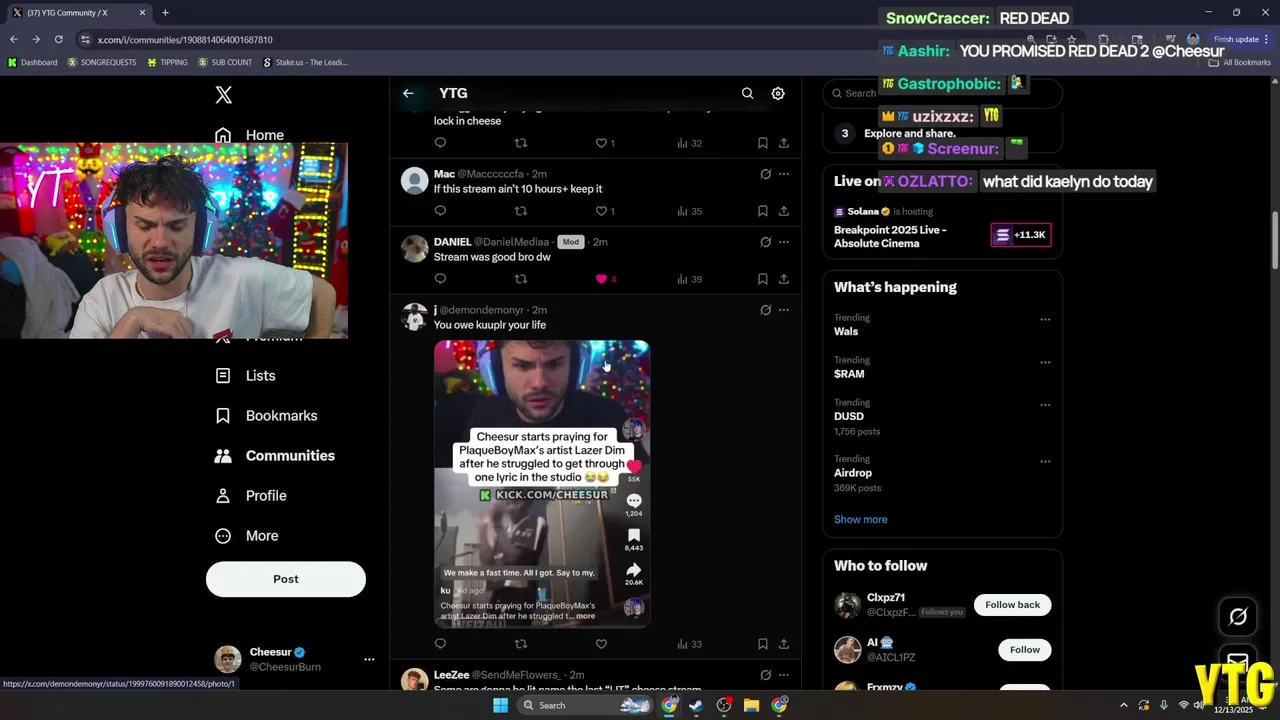Open Dashboard bookmark
1280x720 pixels.
32,62
